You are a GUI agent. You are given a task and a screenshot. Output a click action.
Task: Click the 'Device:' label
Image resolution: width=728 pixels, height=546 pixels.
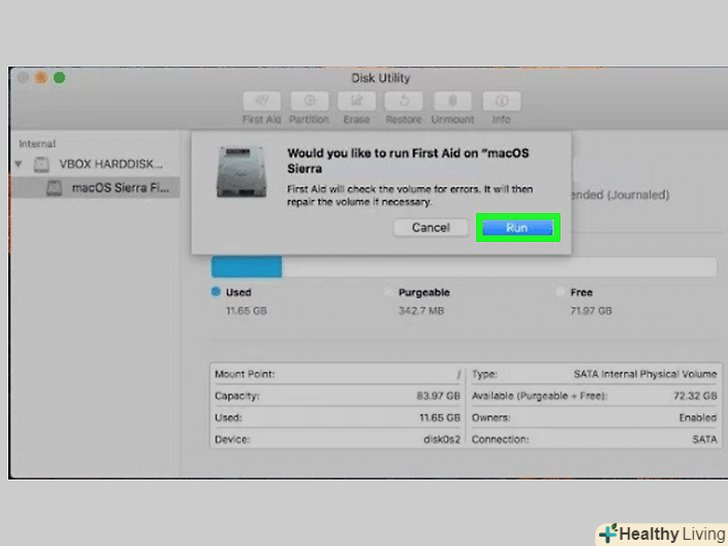pos(232,439)
